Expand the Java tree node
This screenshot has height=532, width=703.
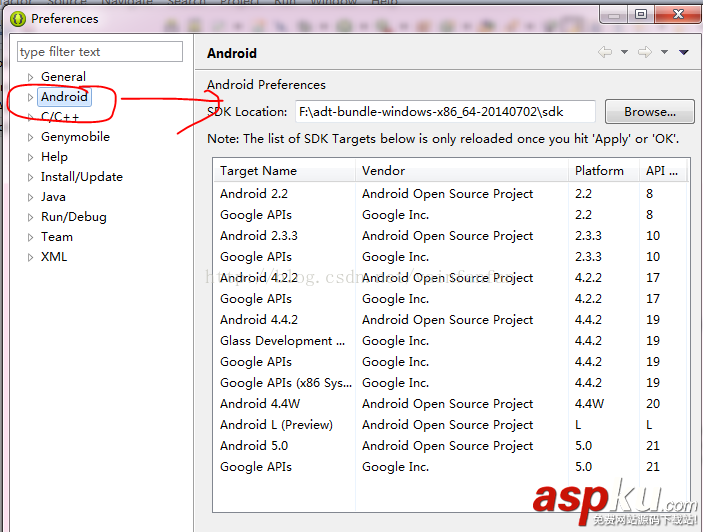(x=30, y=197)
